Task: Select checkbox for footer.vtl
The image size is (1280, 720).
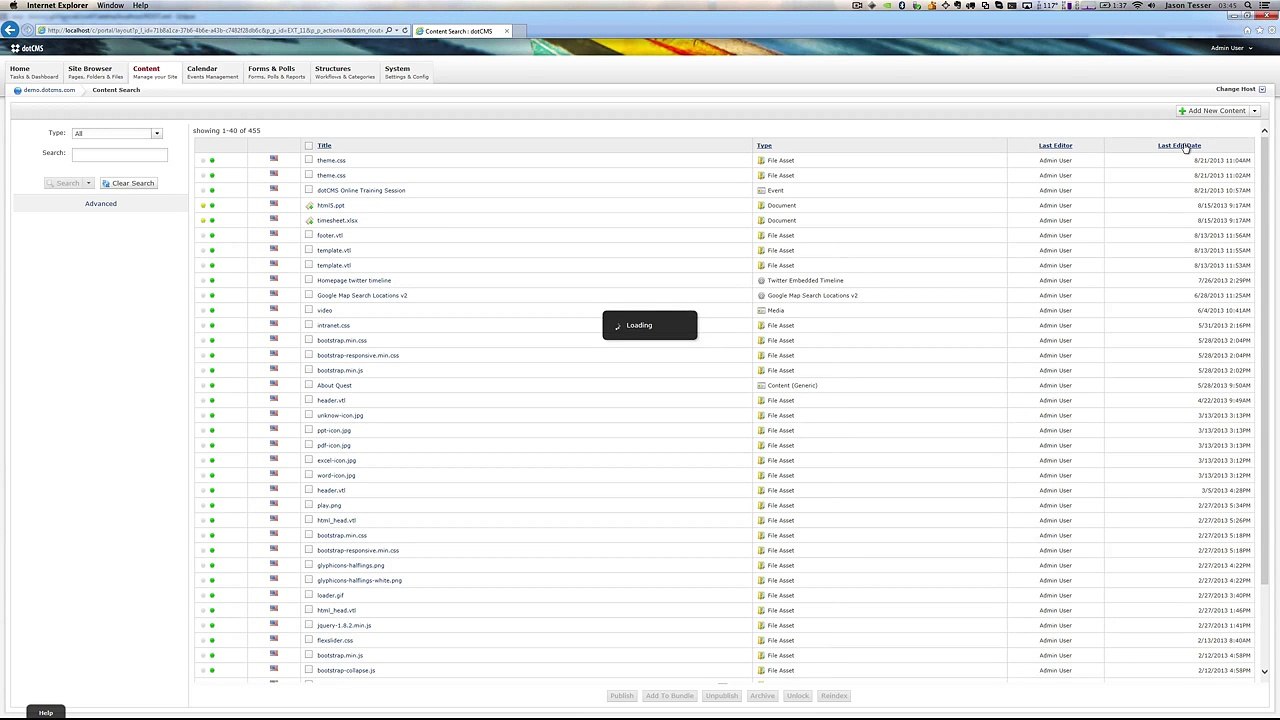Action: pyautogui.click(x=309, y=235)
